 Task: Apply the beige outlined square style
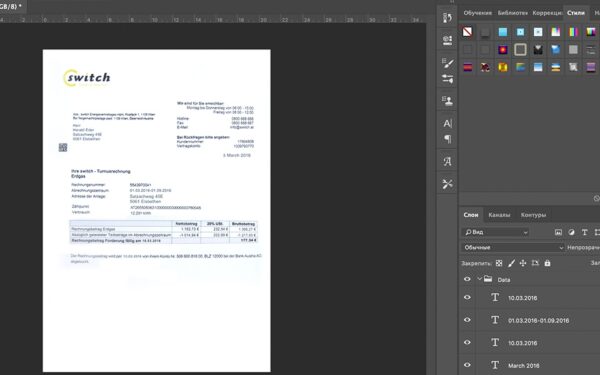pyautogui.click(x=520, y=49)
